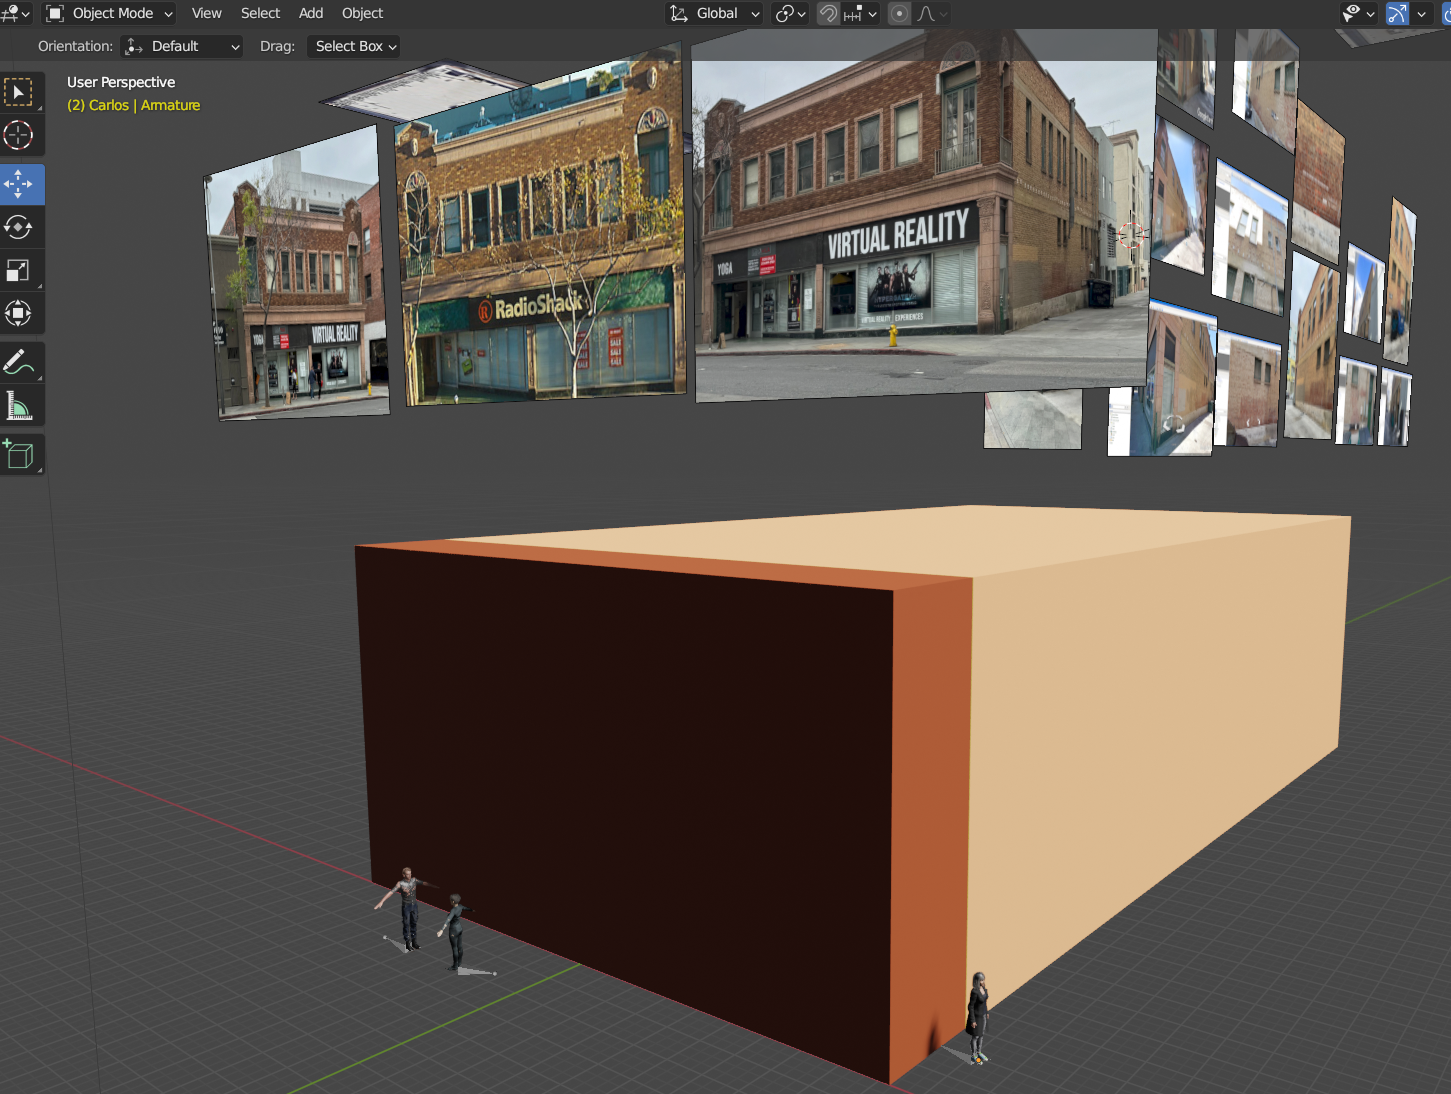Open the Object Mode dropdown
Image resolution: width=1451 pixels, height=1094 pixels.
point(110,13)
